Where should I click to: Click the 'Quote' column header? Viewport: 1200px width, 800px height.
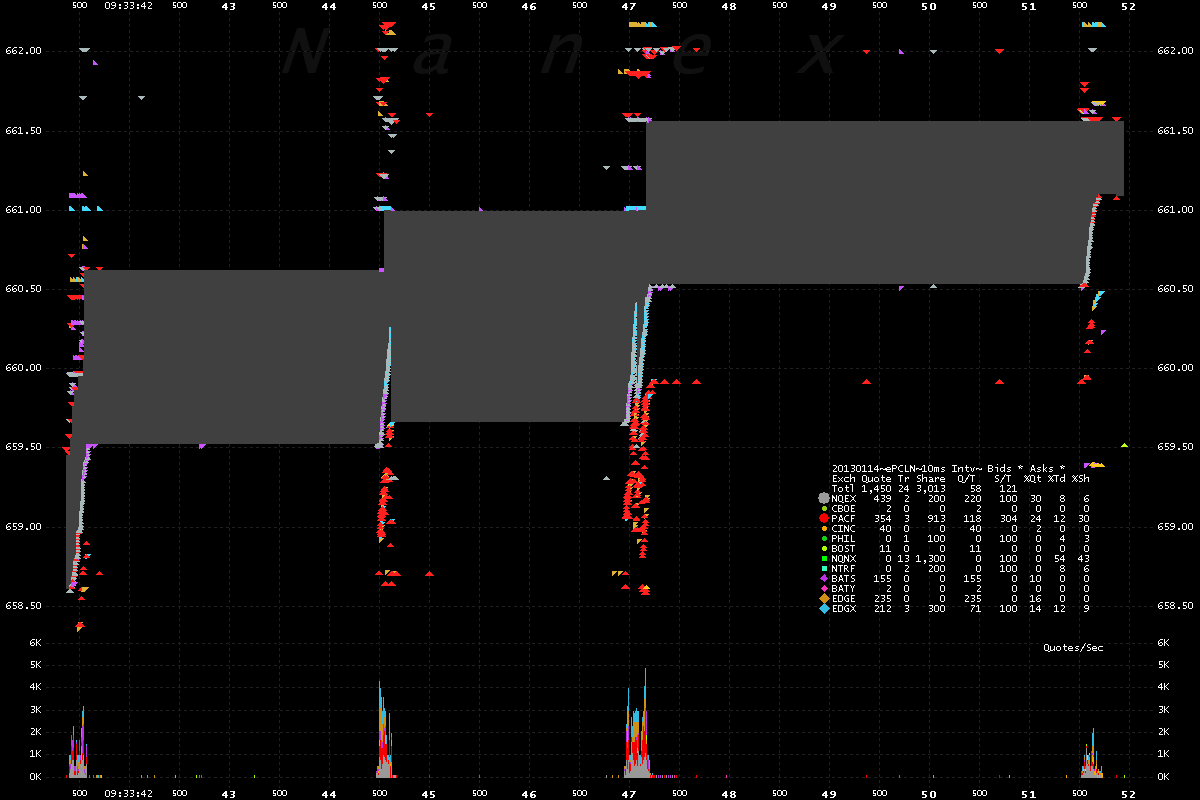(876, 478)
